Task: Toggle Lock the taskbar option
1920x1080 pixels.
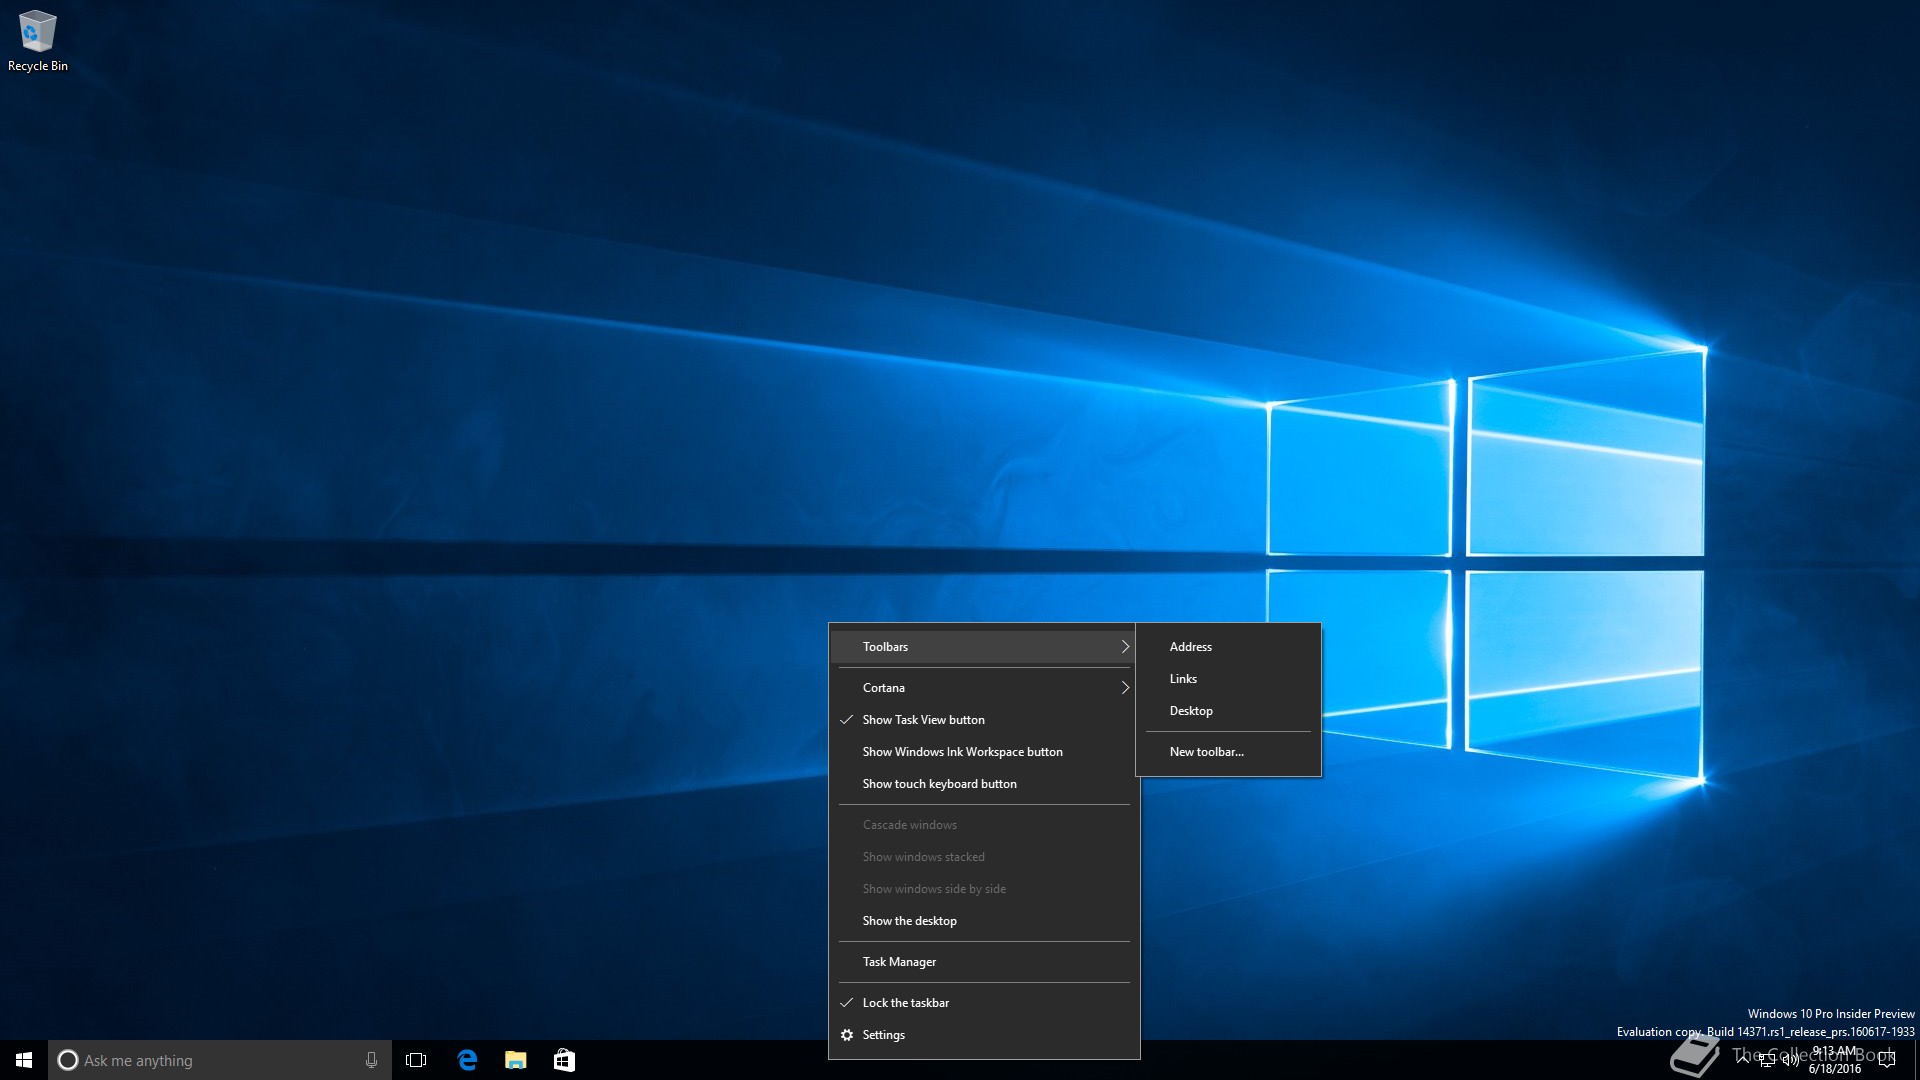Action: (x=984, y=1003)
